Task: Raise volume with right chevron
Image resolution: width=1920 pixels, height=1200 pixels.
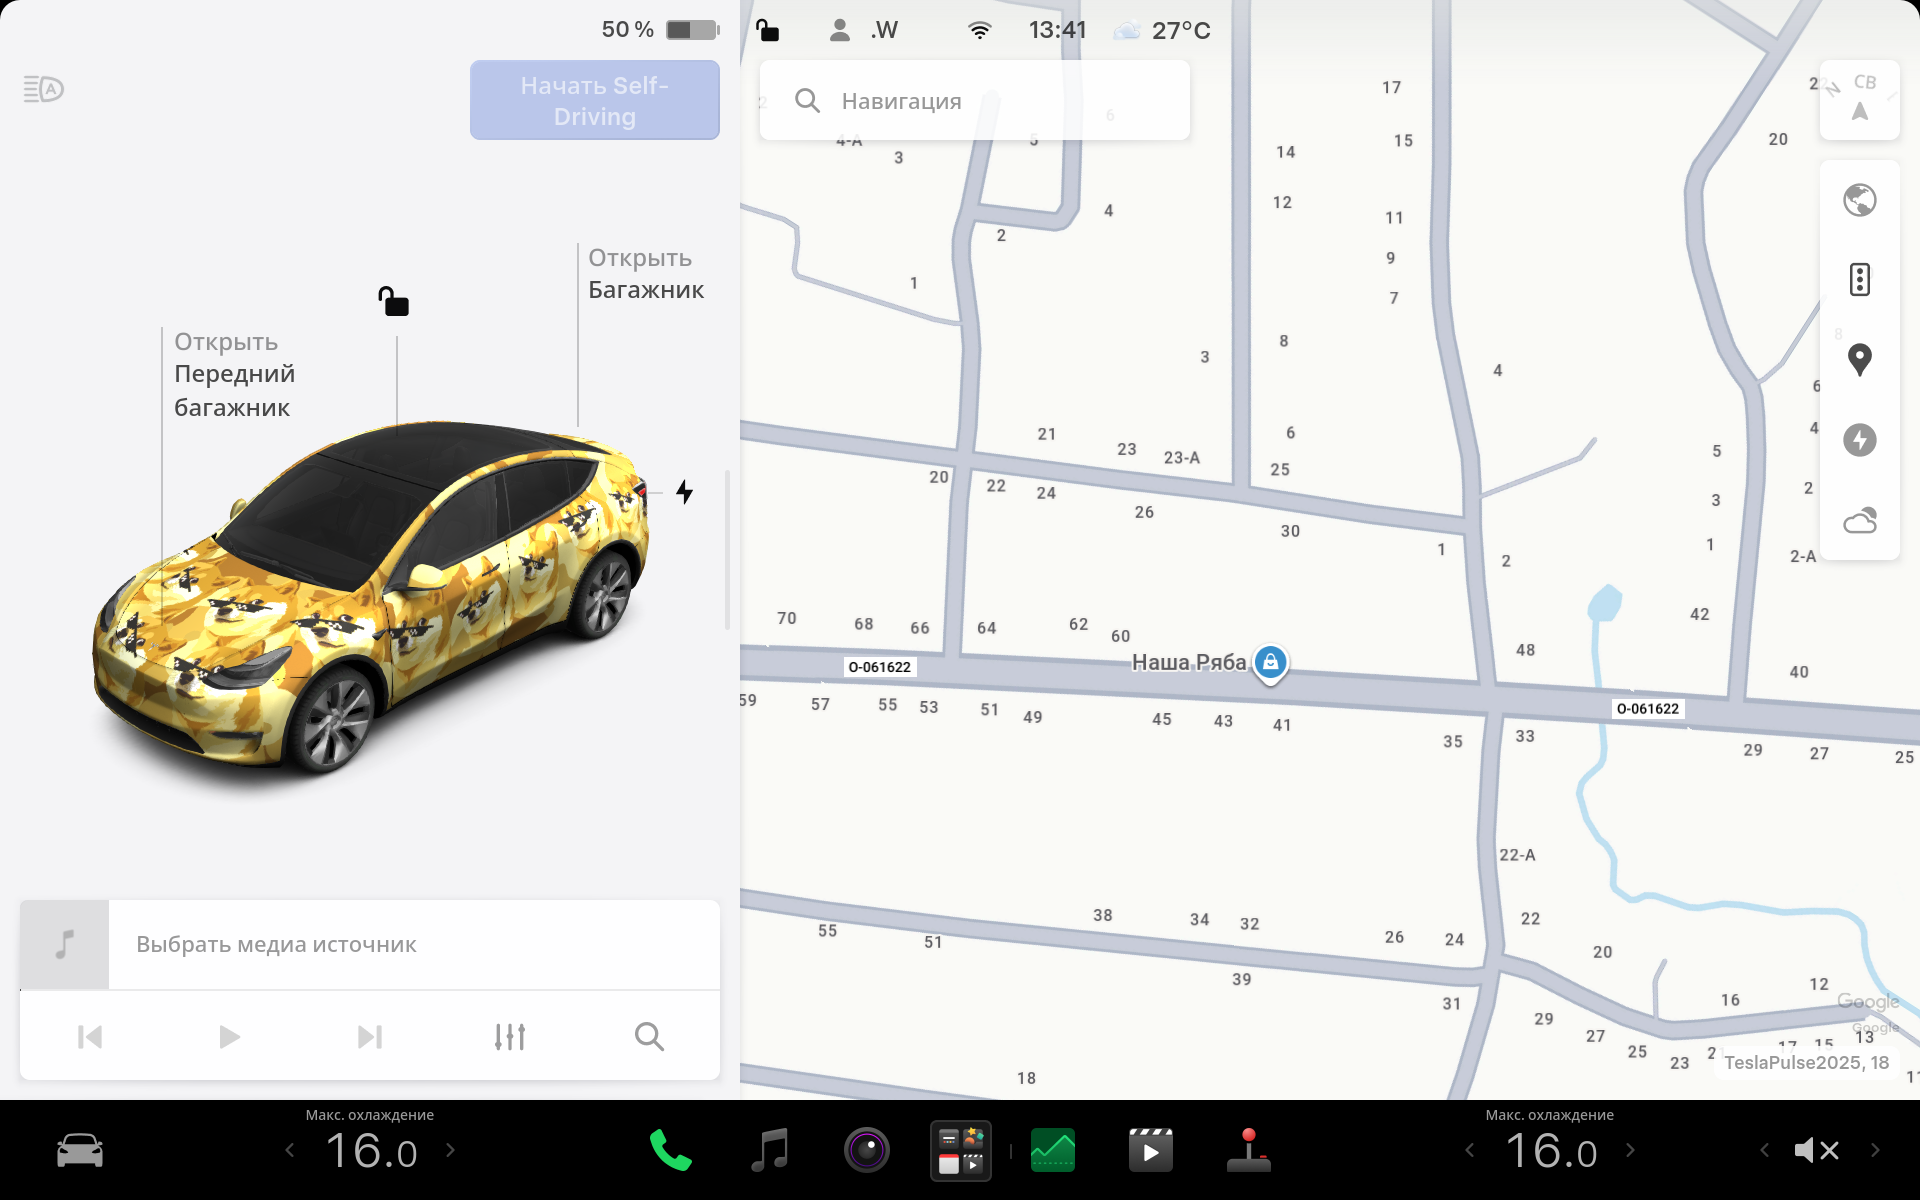Action: 1875,1150
